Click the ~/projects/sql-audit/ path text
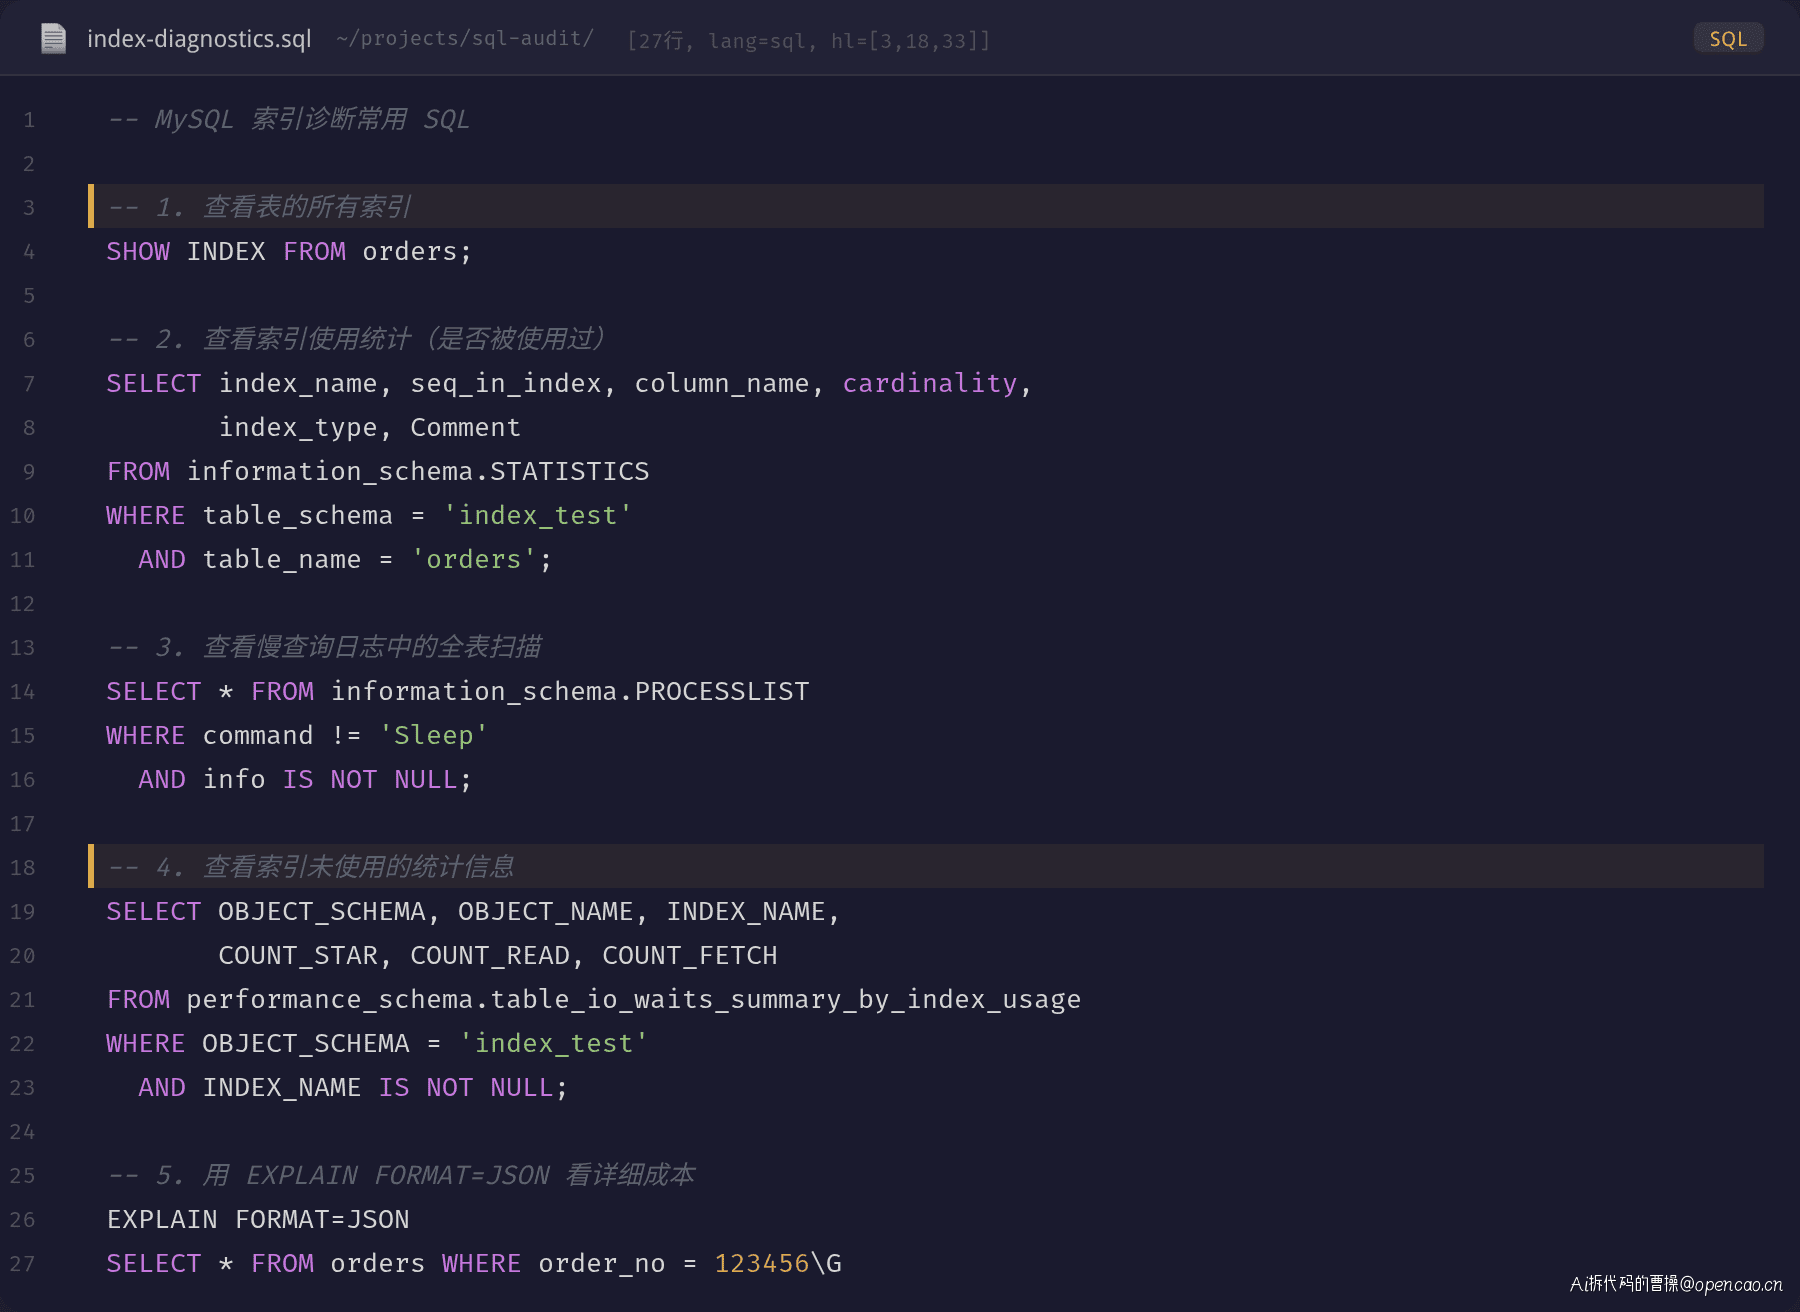The width and height of the screenshot is (1800, 1312). (x=465, y=38)
